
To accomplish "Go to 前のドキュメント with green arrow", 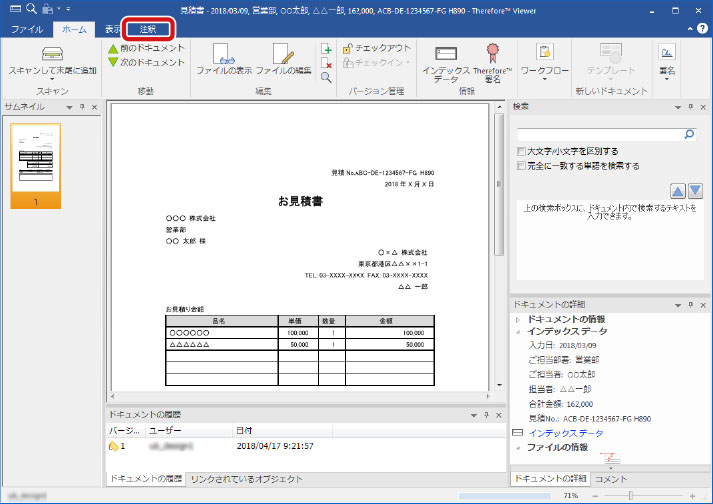I will pyautogui.click(x=146, y=48).
